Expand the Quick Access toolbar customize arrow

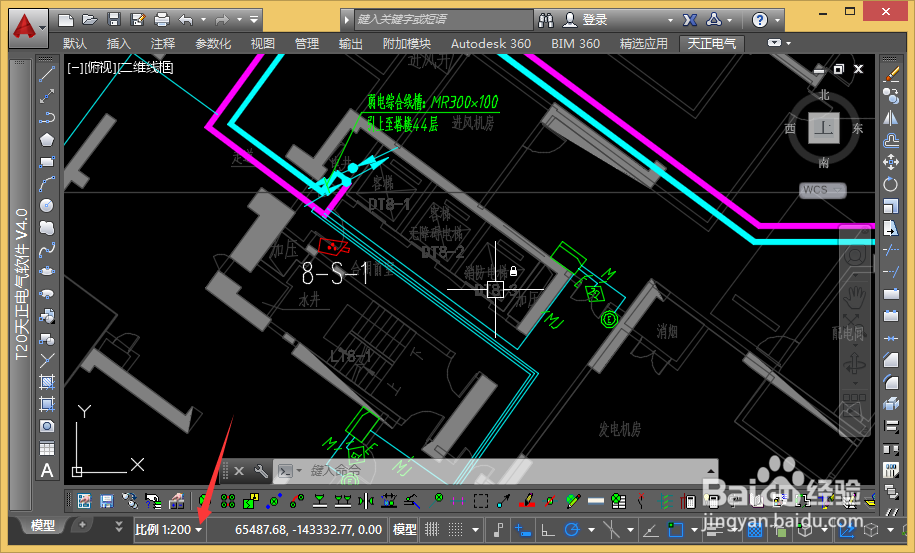[254, 20]
